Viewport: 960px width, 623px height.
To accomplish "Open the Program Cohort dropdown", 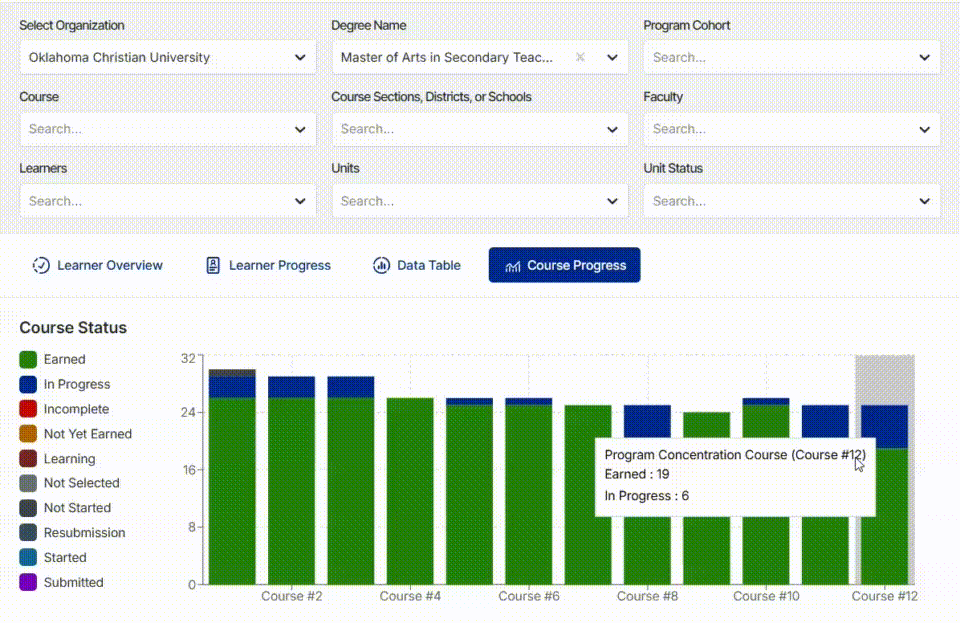I will (x=791, y=57).
